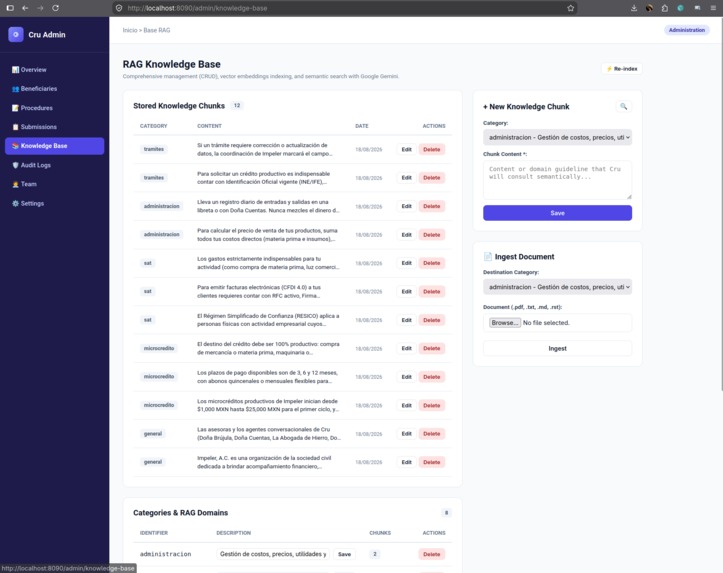Edit the chunk 'Los microcréditos productivos de Impeler'

pos(406,405)
